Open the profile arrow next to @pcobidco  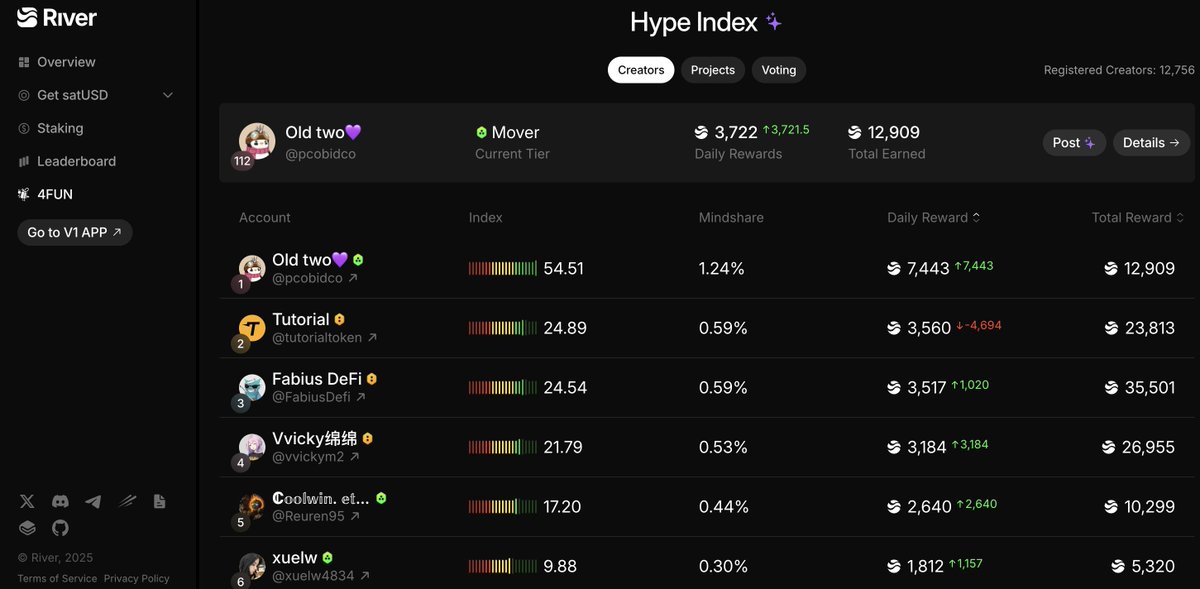353,279
